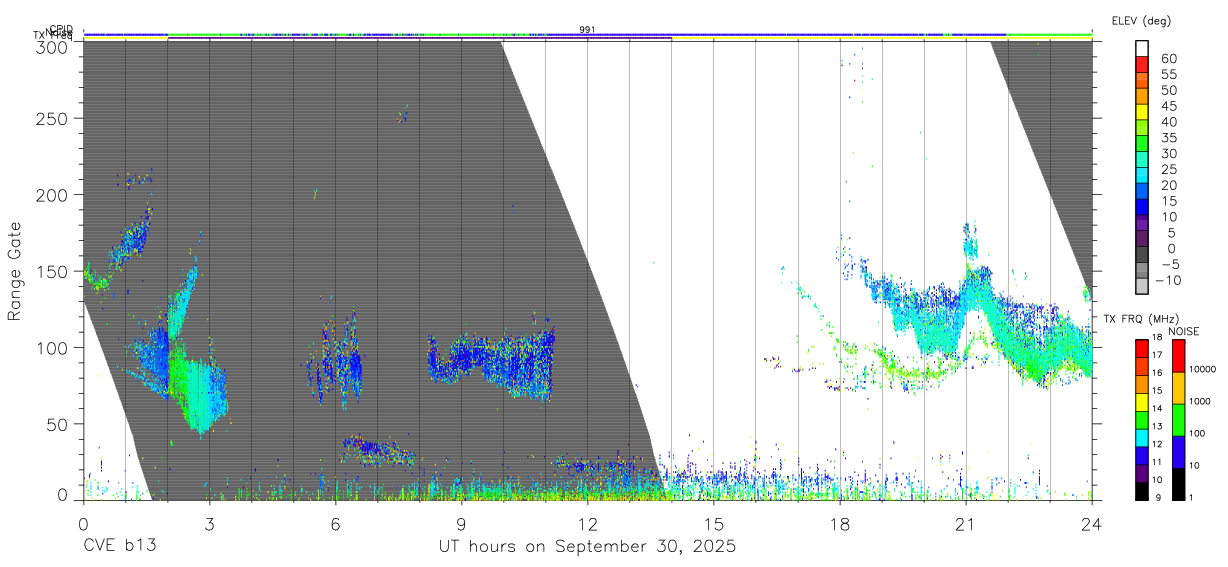
Task: Click the 'Range Gate' y-axis title
Action: pyautogui.click(x=15, y=272)
